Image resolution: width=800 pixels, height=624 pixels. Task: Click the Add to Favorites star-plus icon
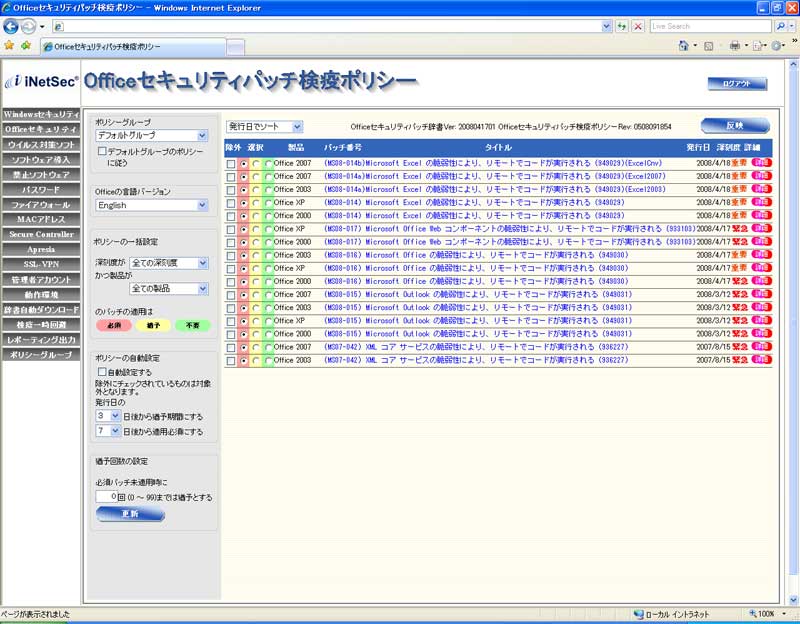(26, 46)
